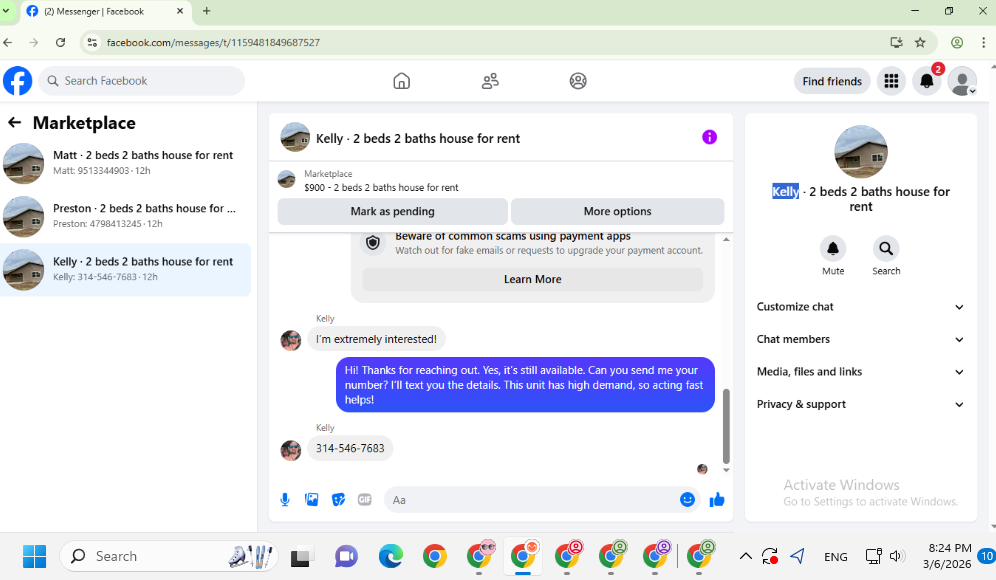Click the sent-message seen avatar indicator

point(702,469)
